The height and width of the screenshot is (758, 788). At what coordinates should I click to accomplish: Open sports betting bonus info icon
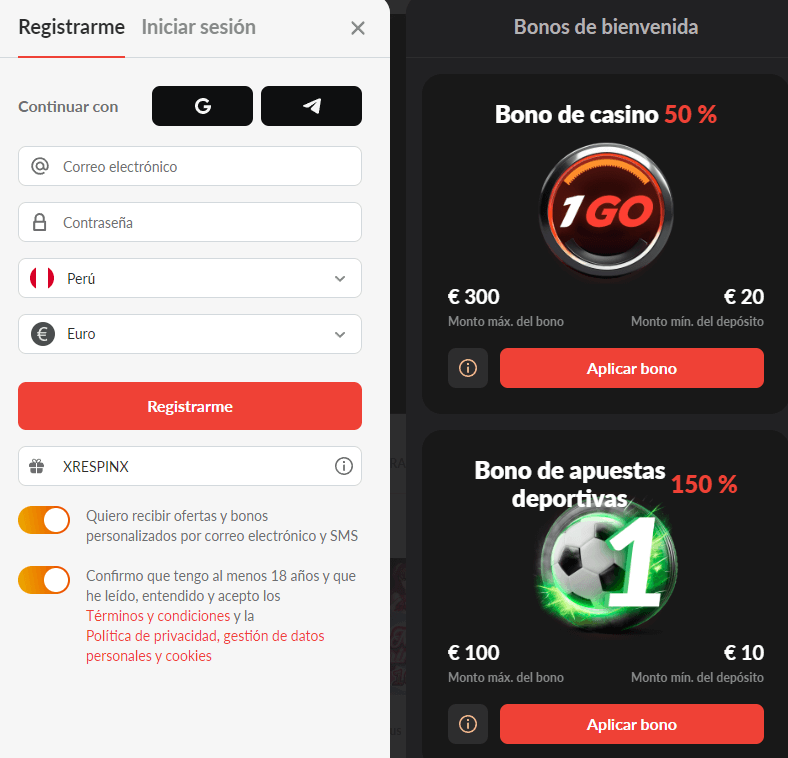[468, 724]
